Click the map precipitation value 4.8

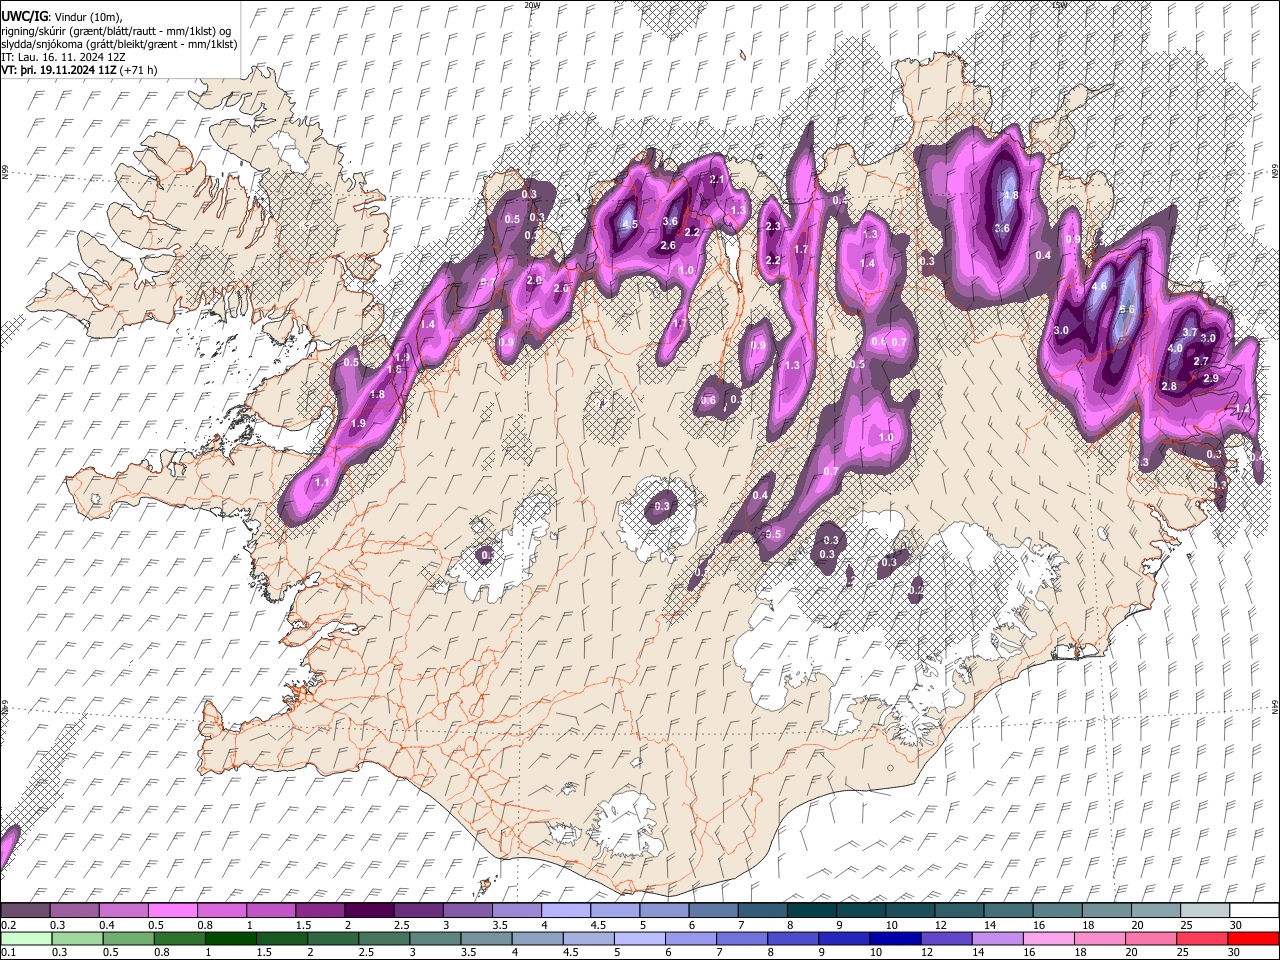coord(1010,196)
